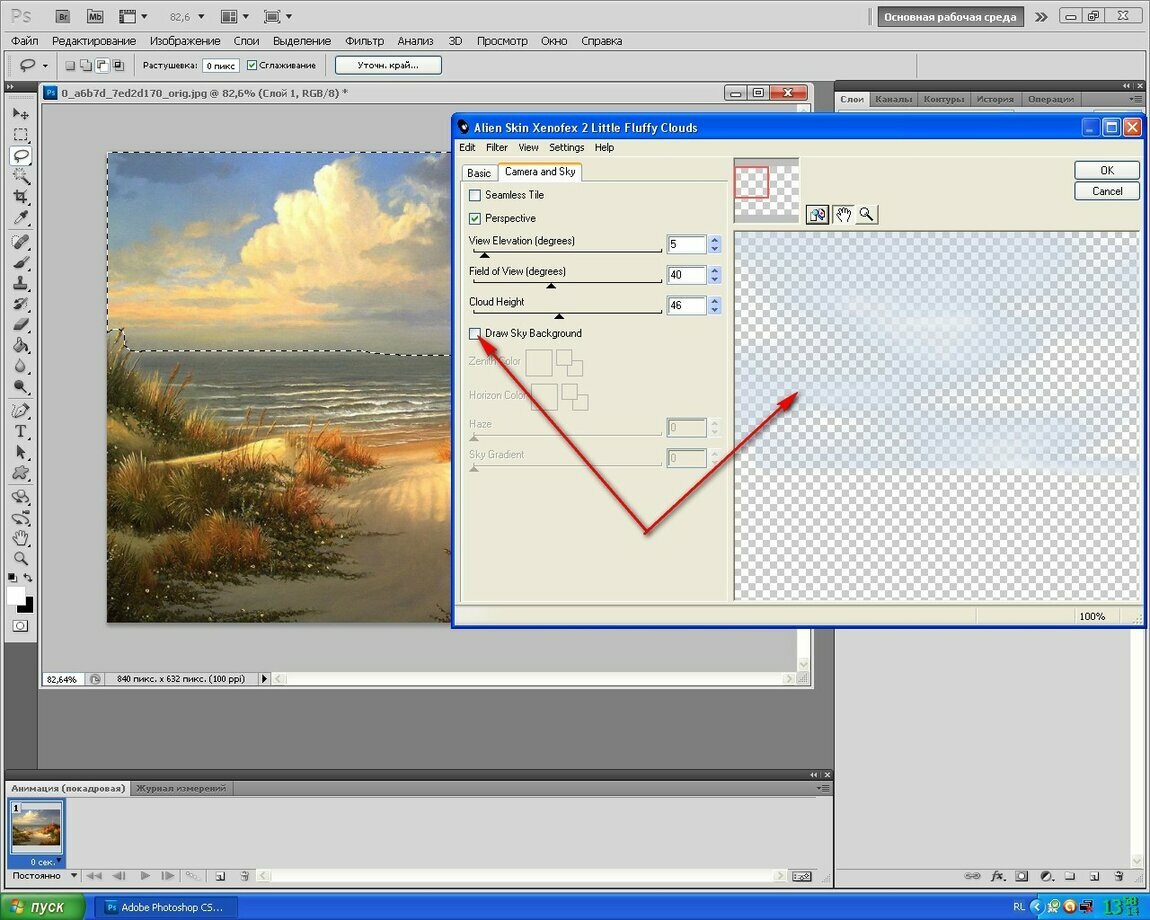The width and height of the screenshot is (1150, 920).
Task: Select the Eraser tool
Action: click(21, 324)
